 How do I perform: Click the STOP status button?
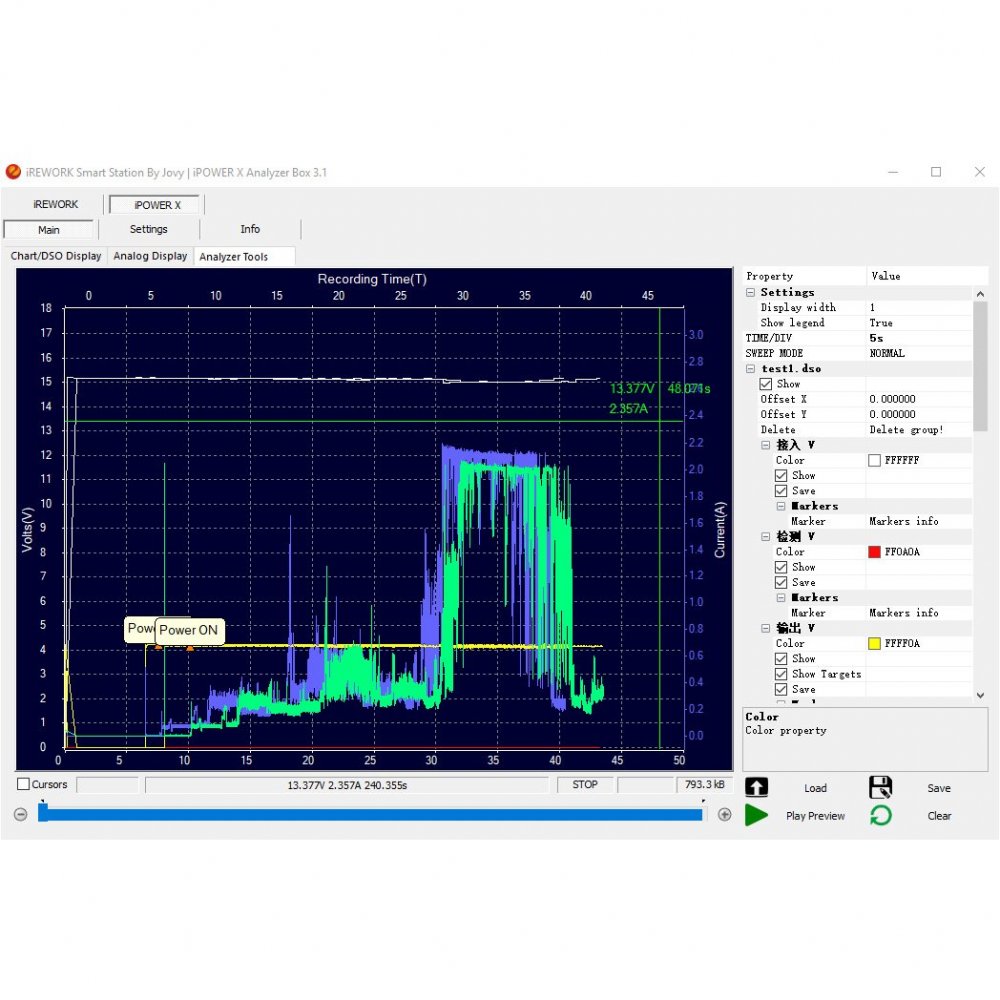(x=584, y=784)
